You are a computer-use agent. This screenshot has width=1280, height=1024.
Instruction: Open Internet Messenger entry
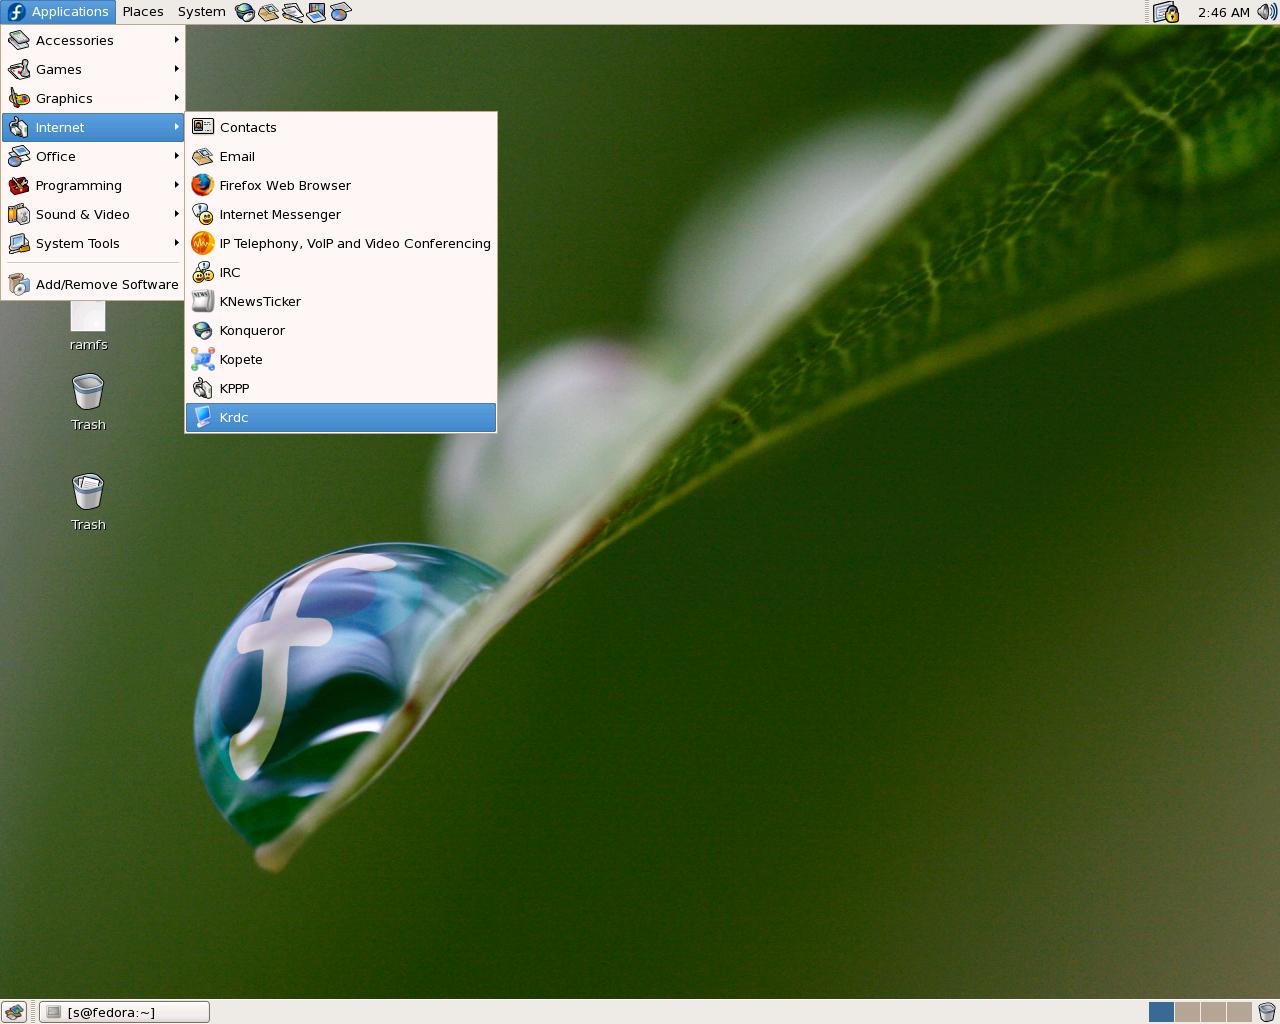point(341,214)
